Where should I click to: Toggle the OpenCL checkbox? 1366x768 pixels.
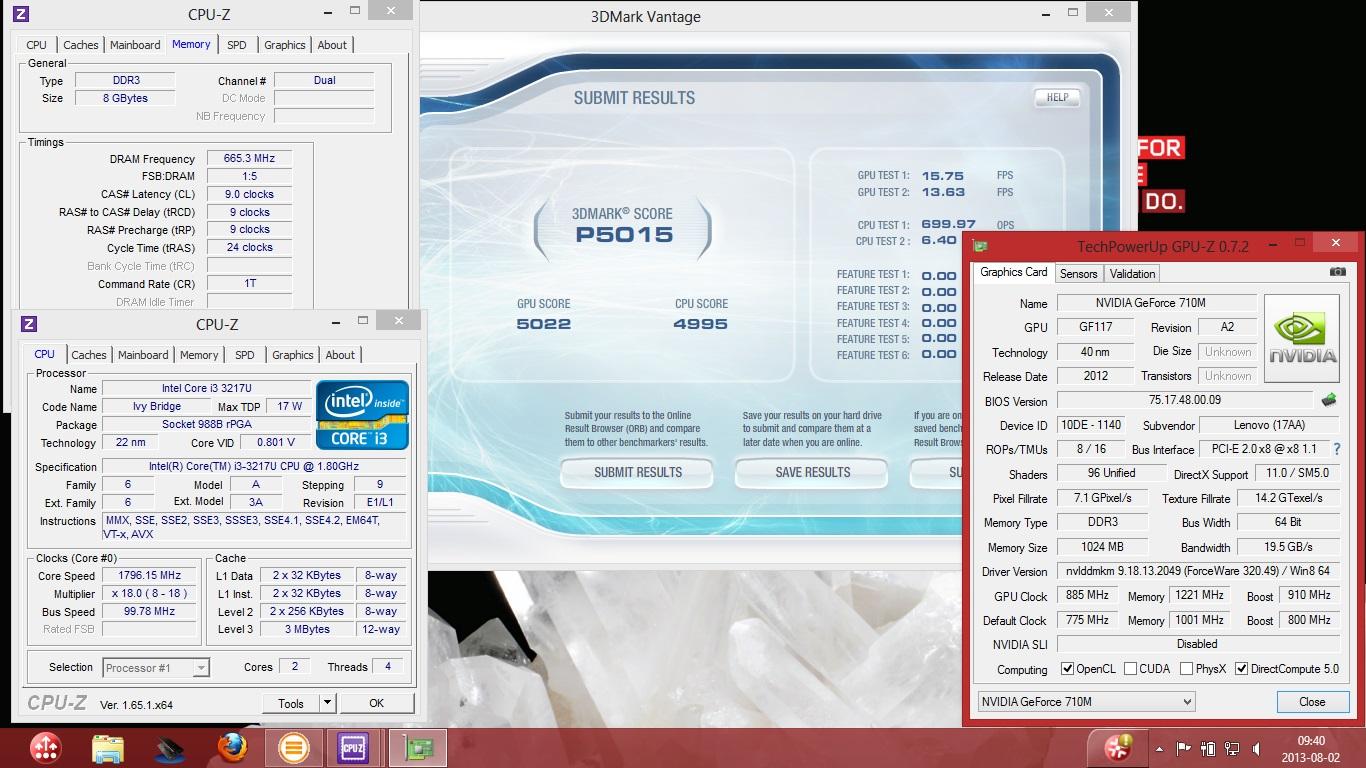pyautogui.click(x=1067, y=669)
